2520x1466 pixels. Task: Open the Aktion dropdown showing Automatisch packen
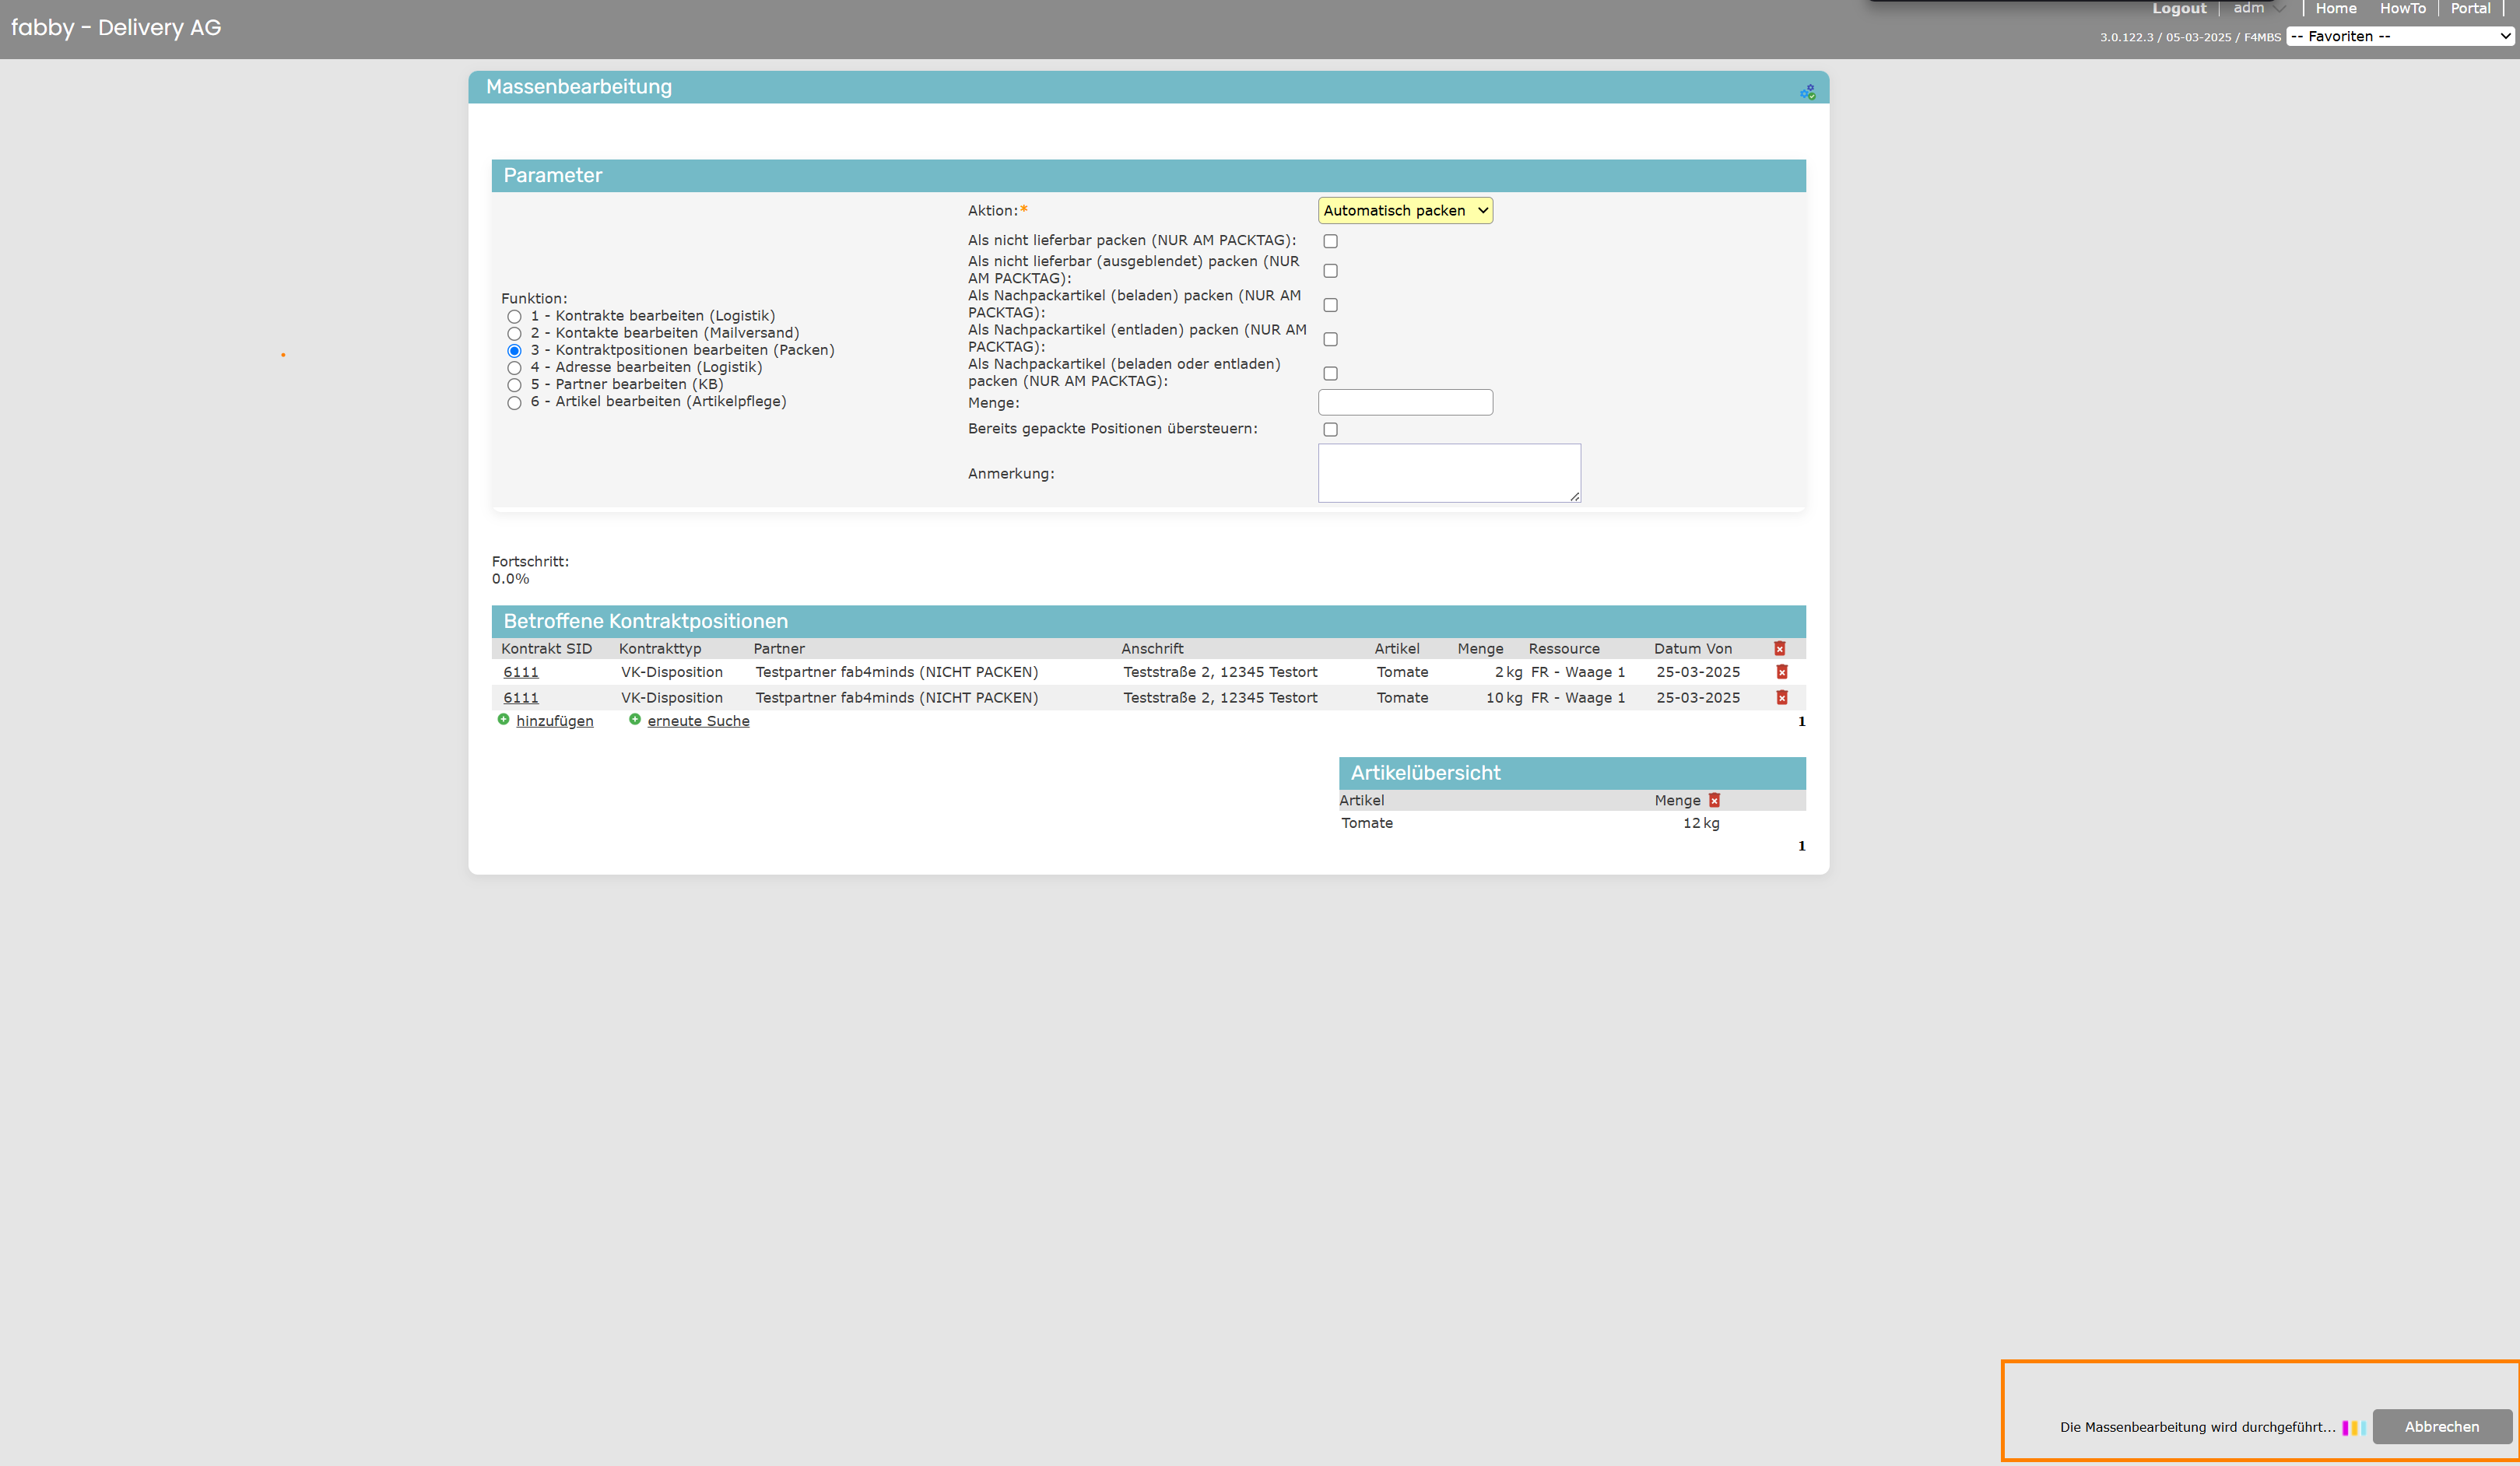pyautogui.click(x=1404, y=211)
